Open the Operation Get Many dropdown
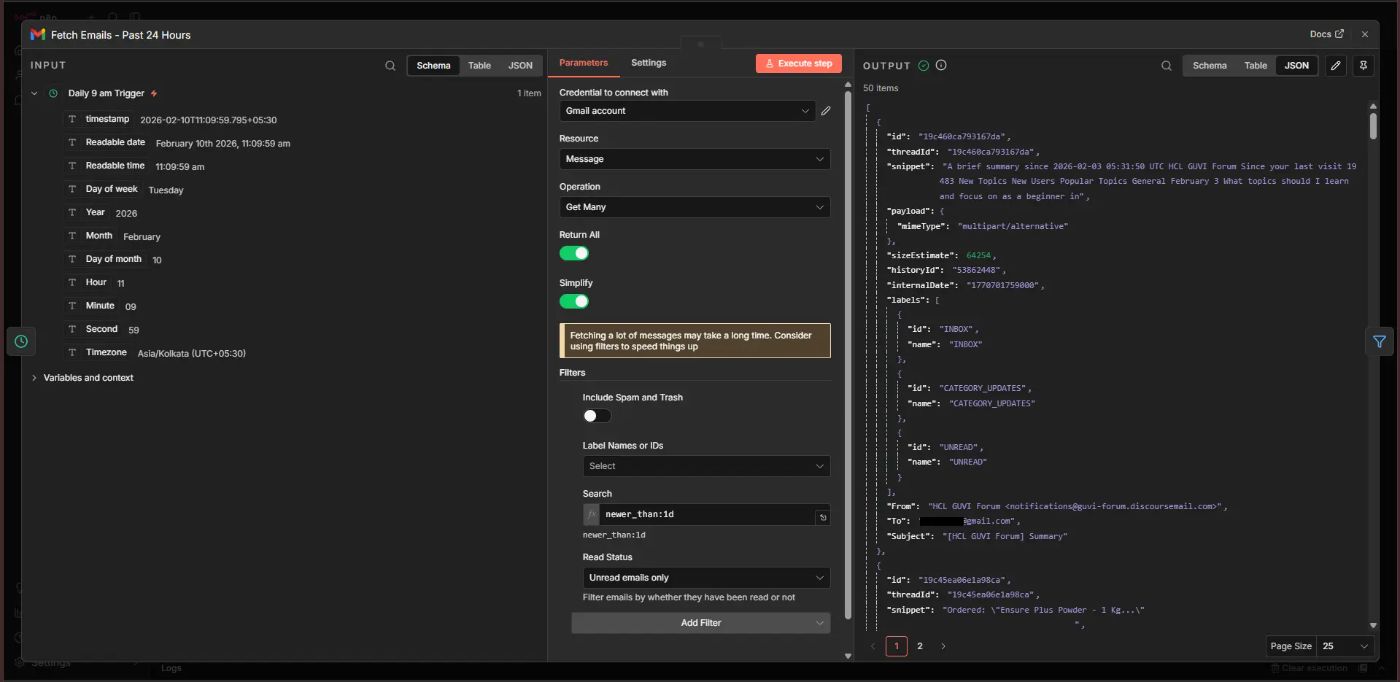This screenshot has height=682, width=1400. coord(694,207)
